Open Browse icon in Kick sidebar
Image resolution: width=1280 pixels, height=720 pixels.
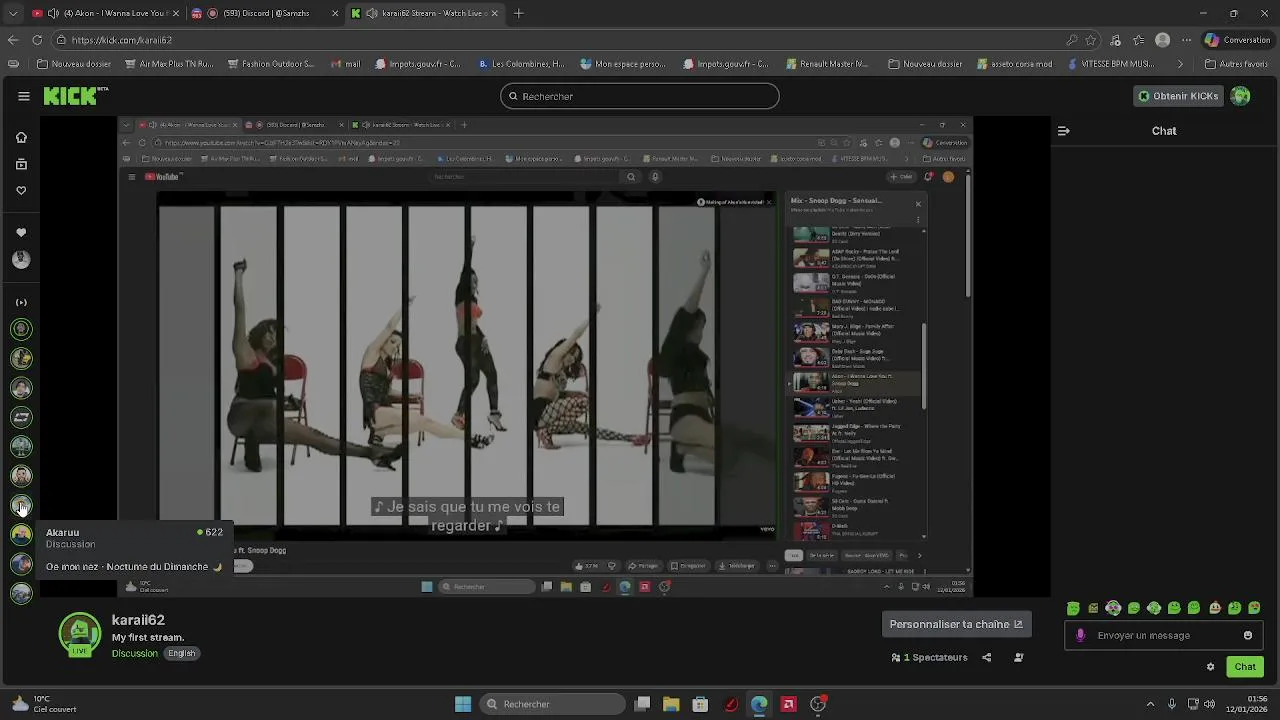tap(21, 164)
